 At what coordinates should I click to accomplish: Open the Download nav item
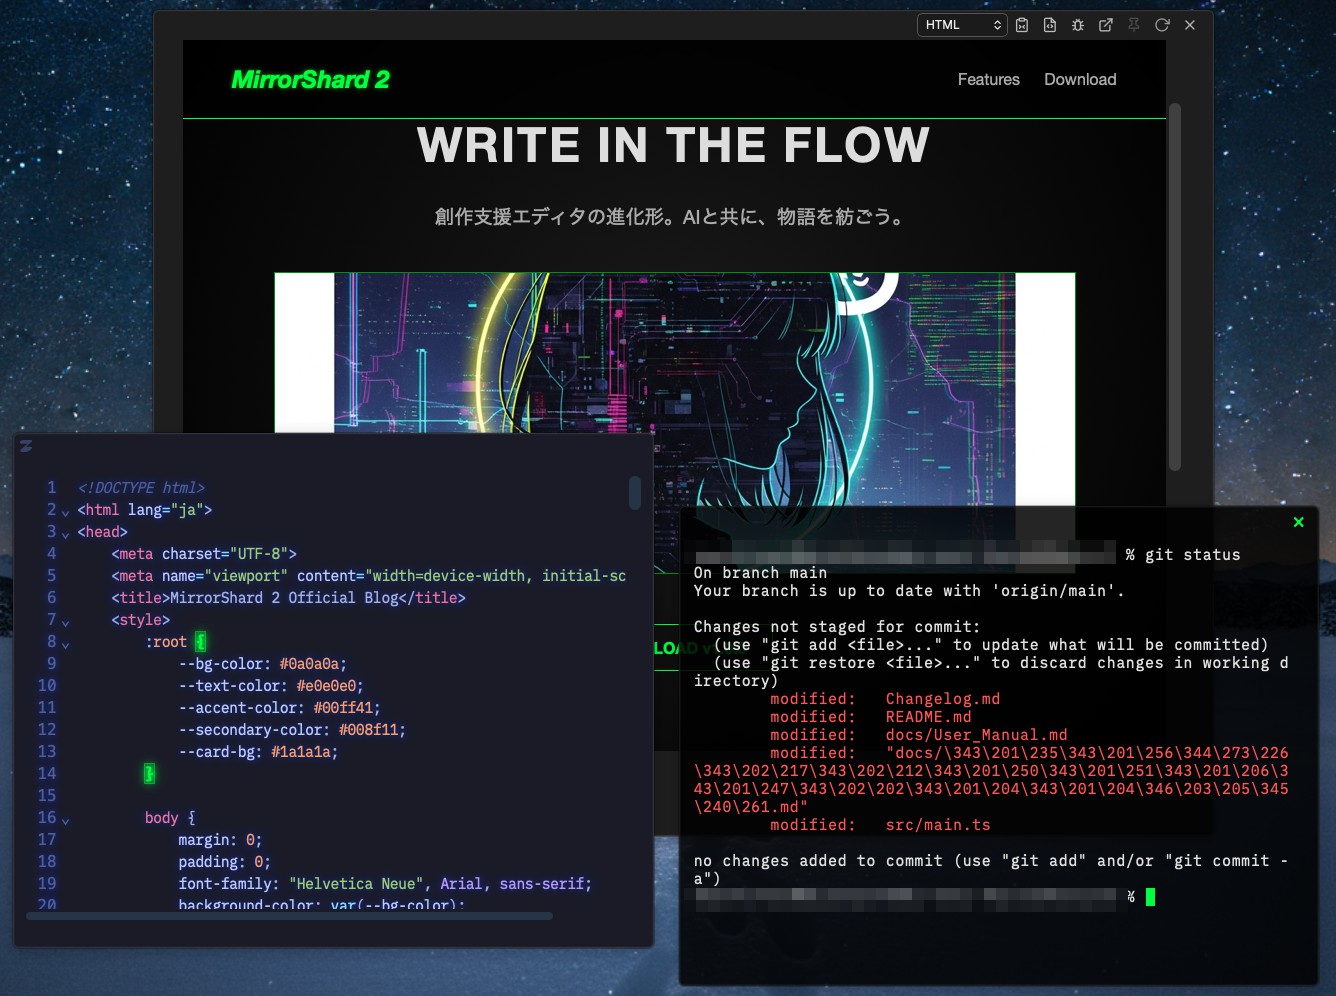[x=1080, y=80]
